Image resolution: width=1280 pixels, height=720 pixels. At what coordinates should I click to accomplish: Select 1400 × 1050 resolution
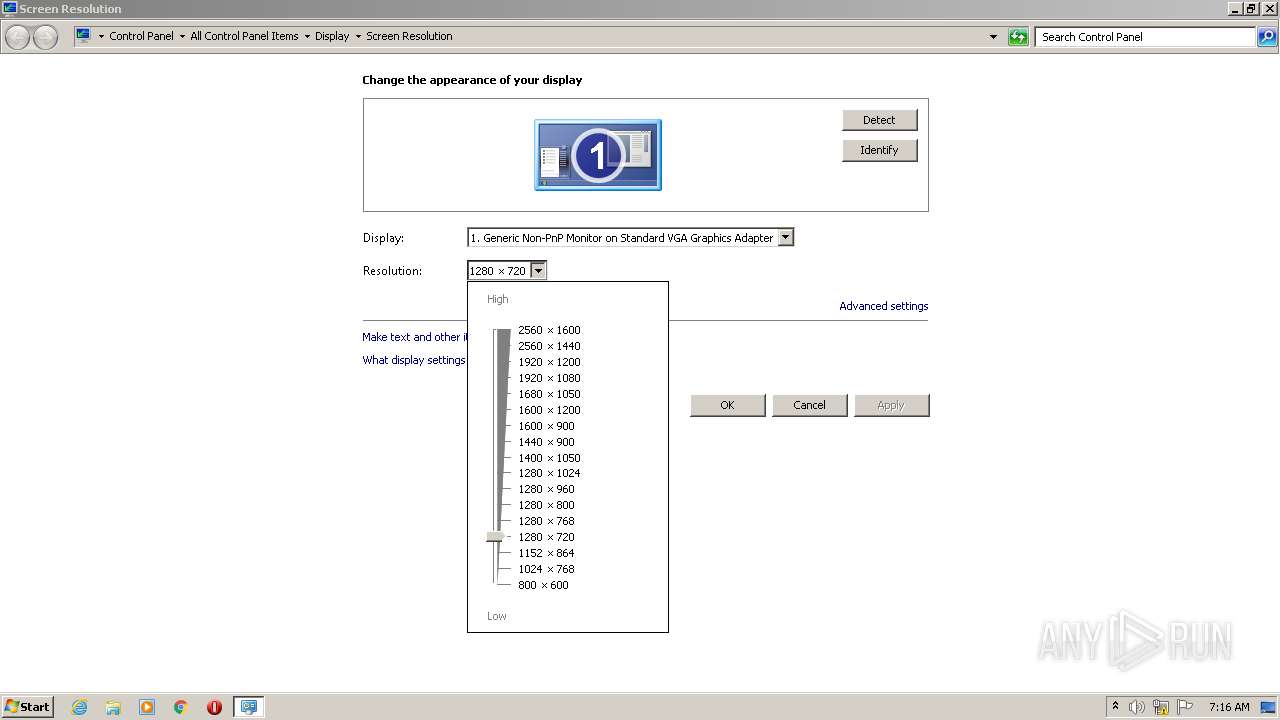point(549,458)
